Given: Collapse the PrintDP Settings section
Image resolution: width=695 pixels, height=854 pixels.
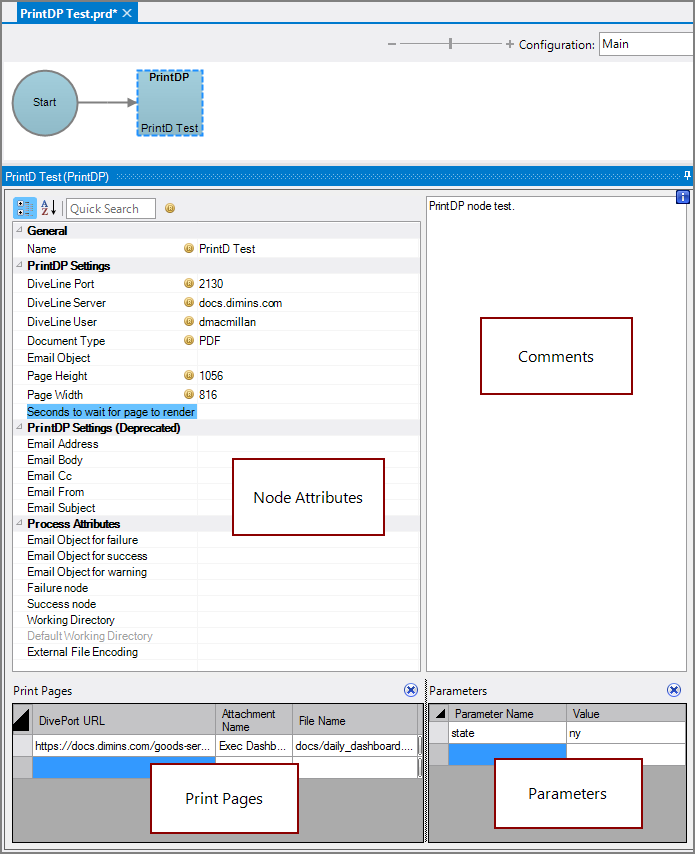Looking at the screenshot, I should [20, 265].
